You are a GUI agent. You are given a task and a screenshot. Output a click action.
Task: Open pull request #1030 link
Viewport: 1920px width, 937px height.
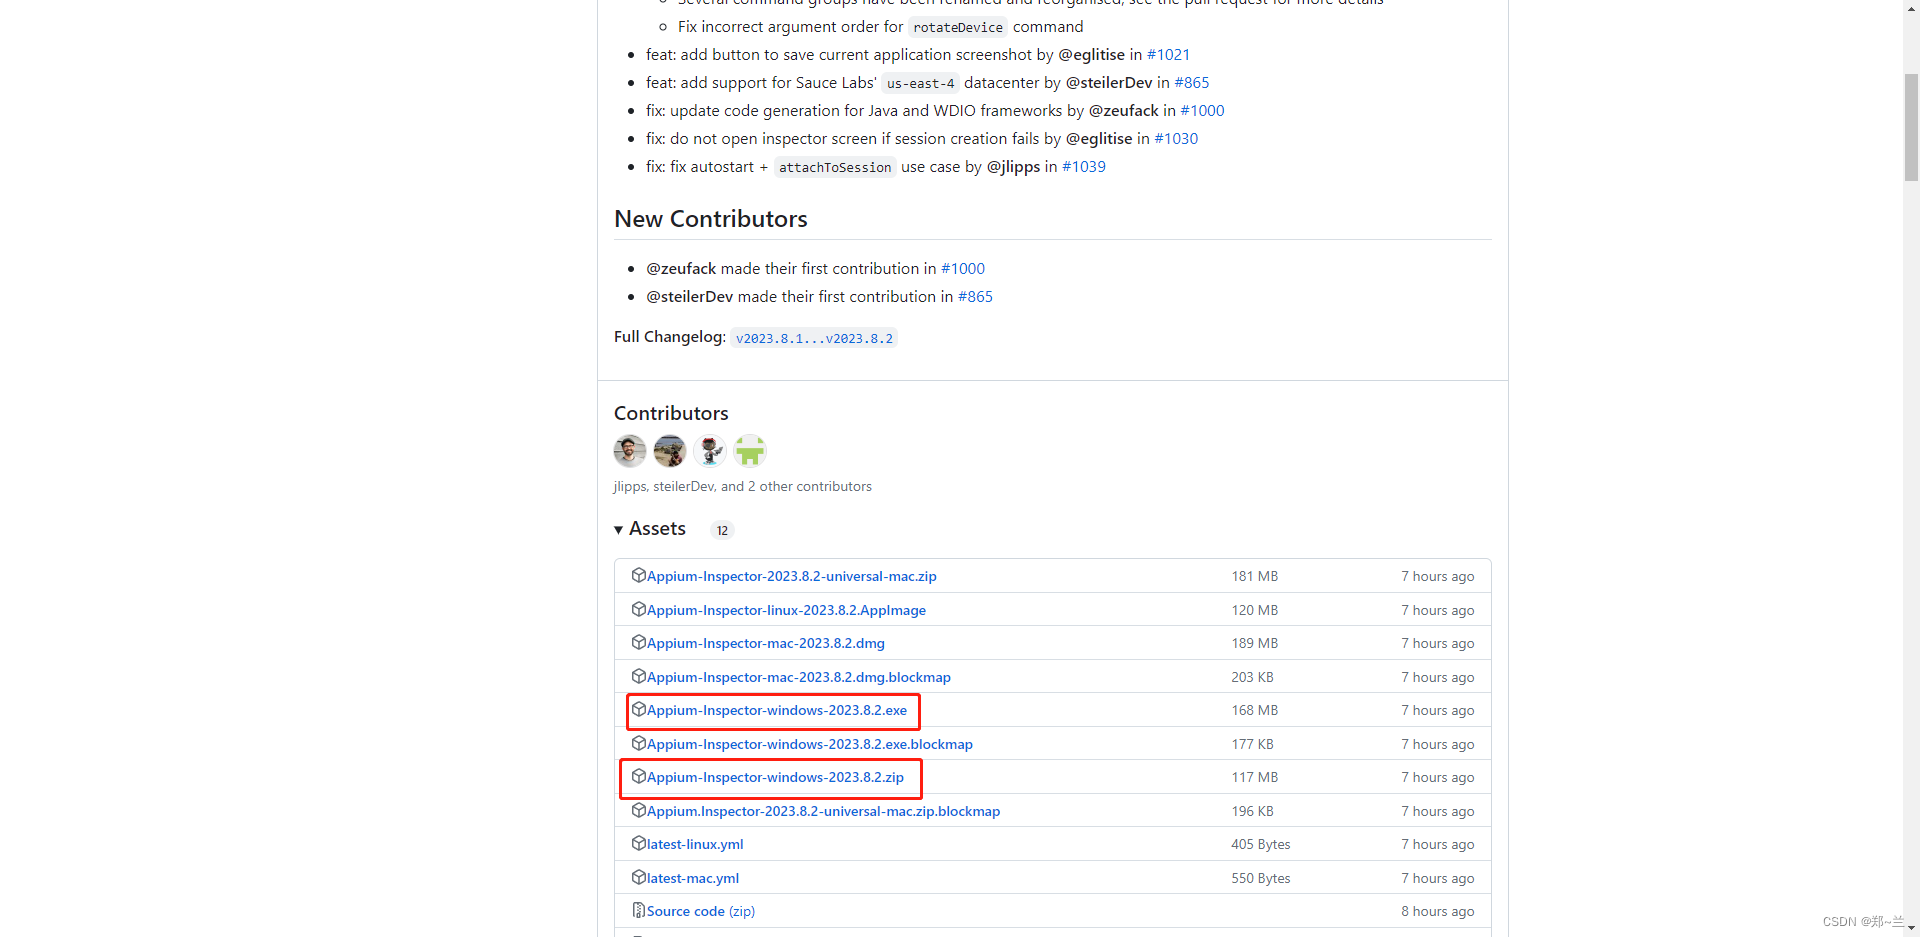pyautogui.click(x=1176, y=139)
